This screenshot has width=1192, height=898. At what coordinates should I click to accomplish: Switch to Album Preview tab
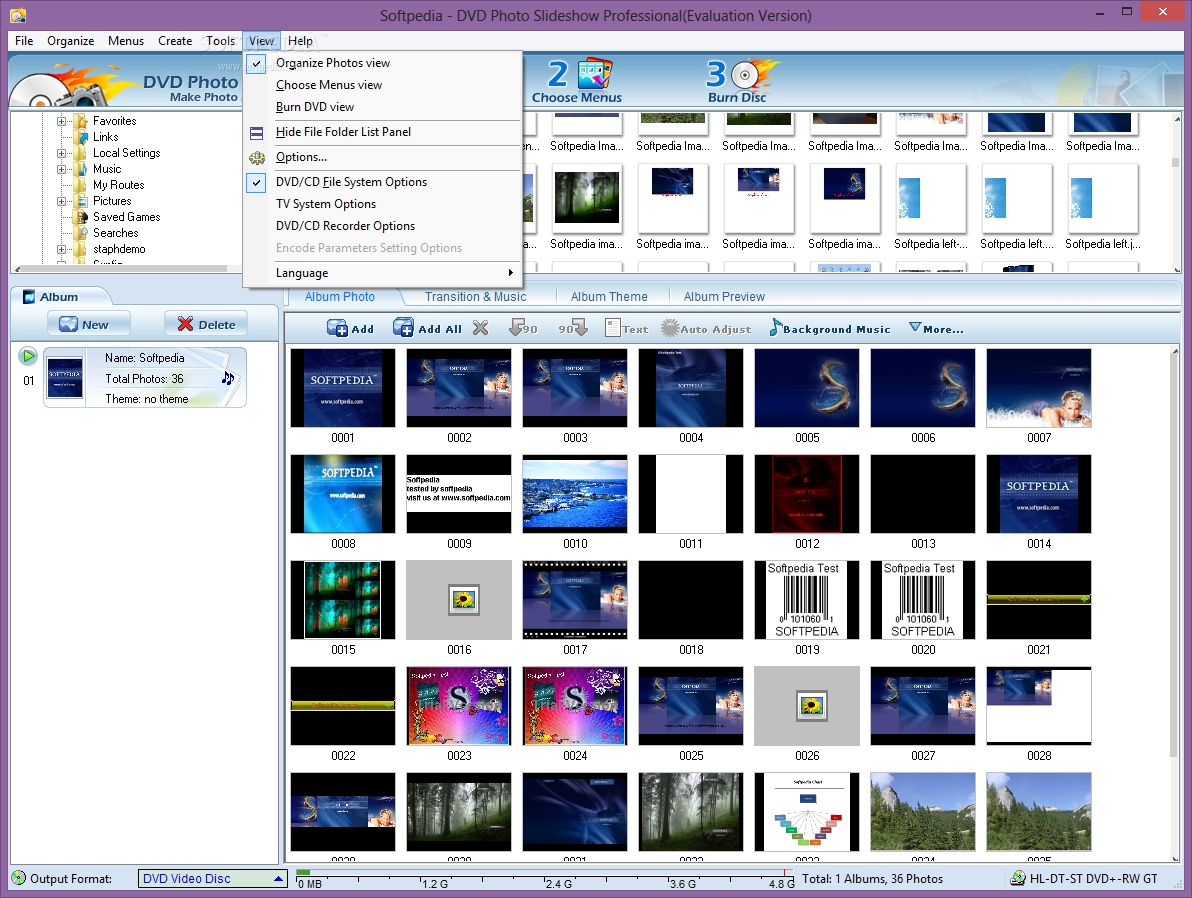point(724,297)
